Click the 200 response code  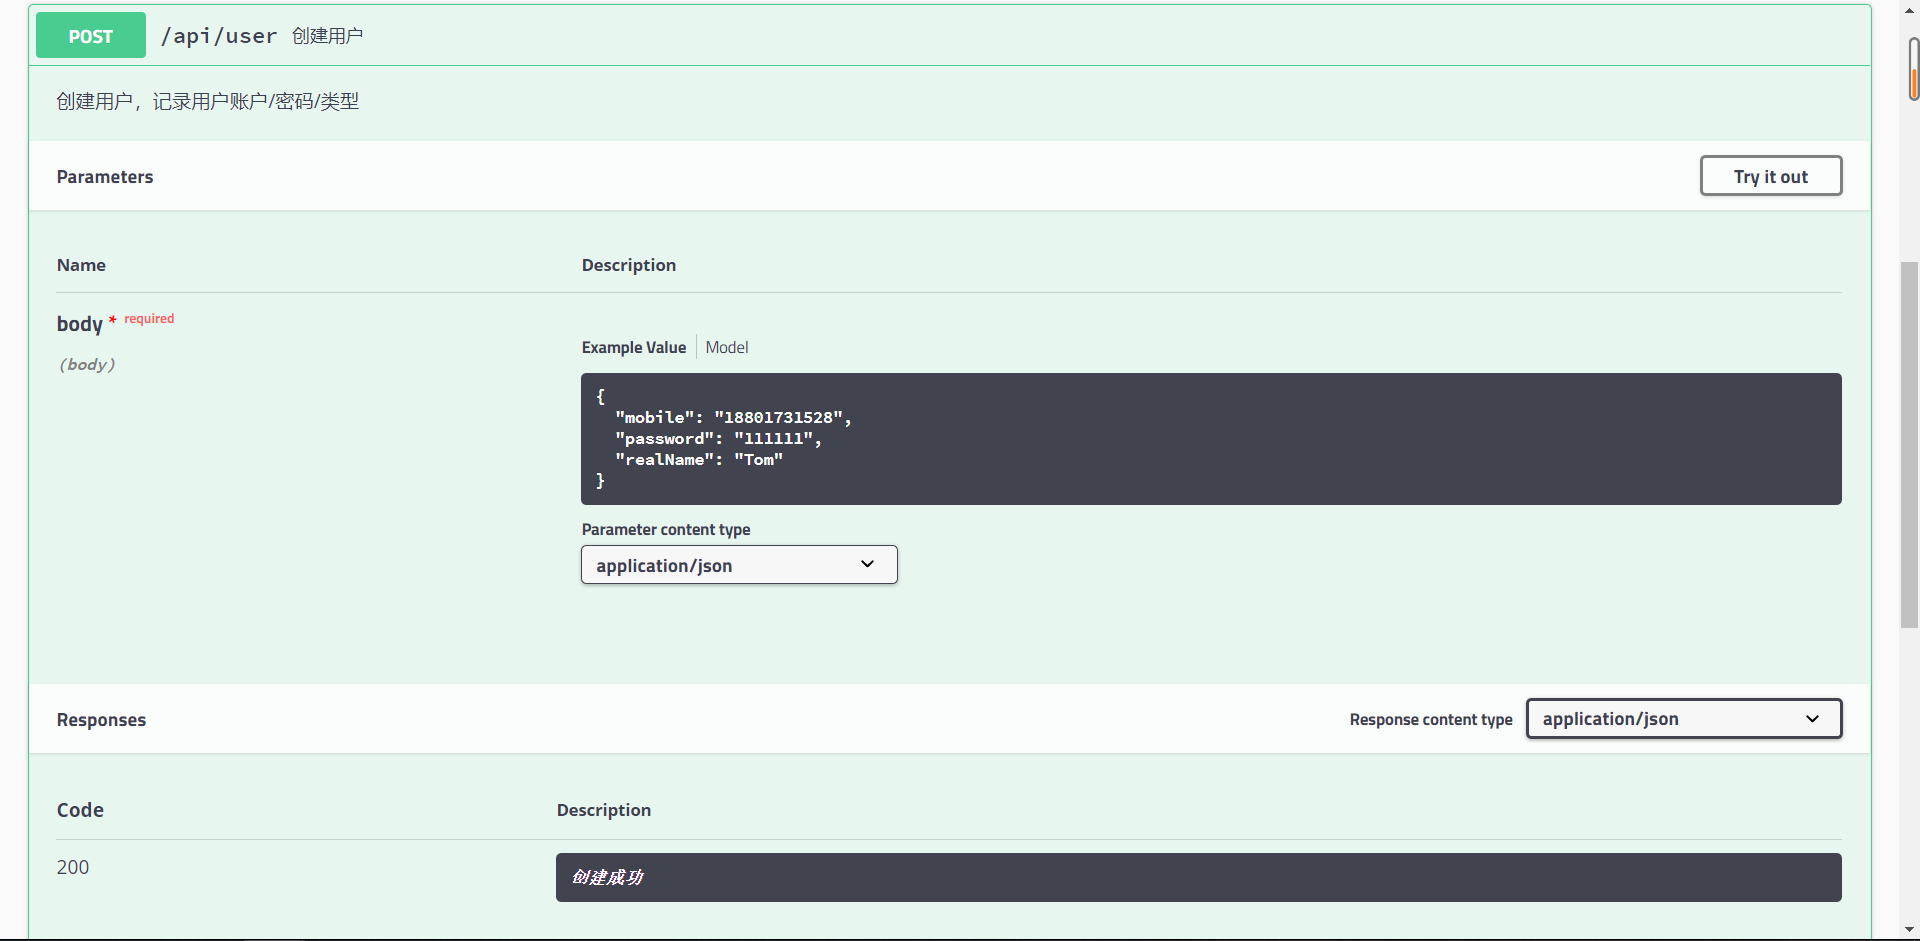(73, 867)
